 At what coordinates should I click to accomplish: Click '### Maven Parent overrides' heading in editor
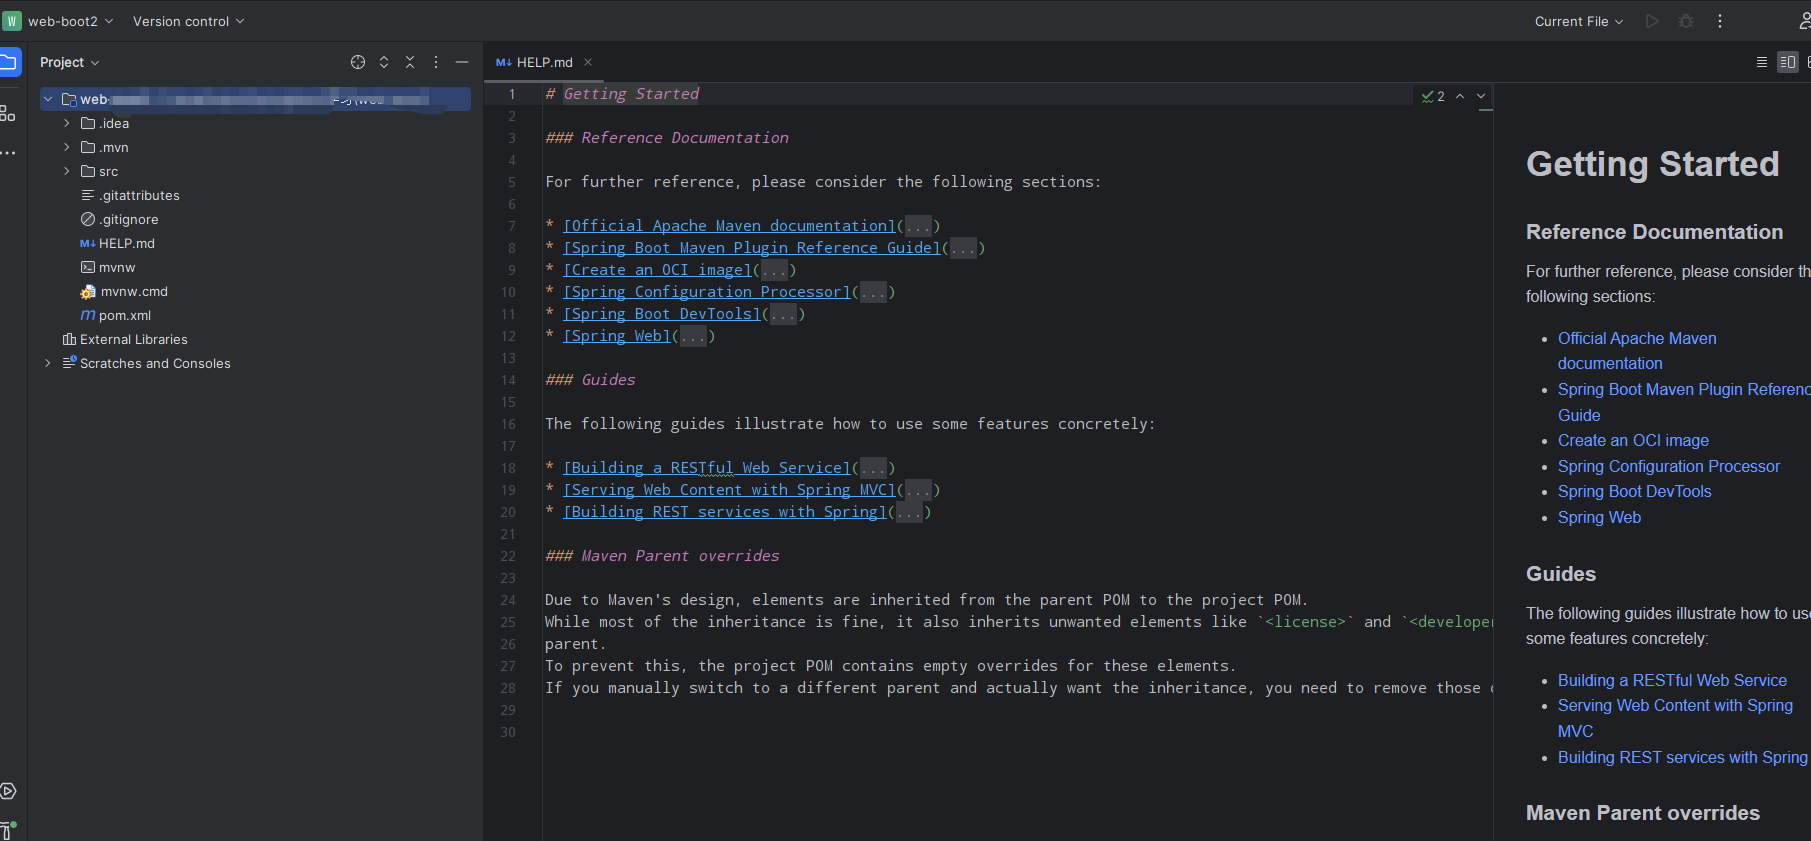662,556
